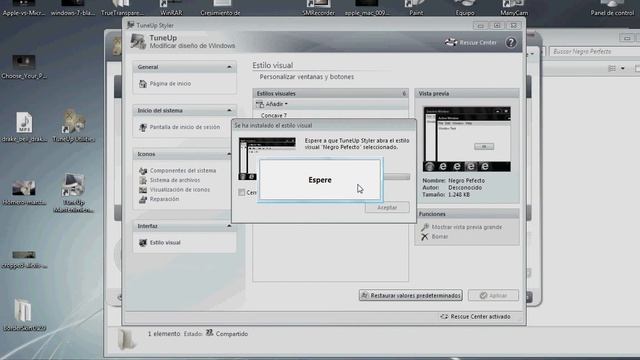Open the Reparación option
This screenshot has width=640, height=360.
point(164,199)
